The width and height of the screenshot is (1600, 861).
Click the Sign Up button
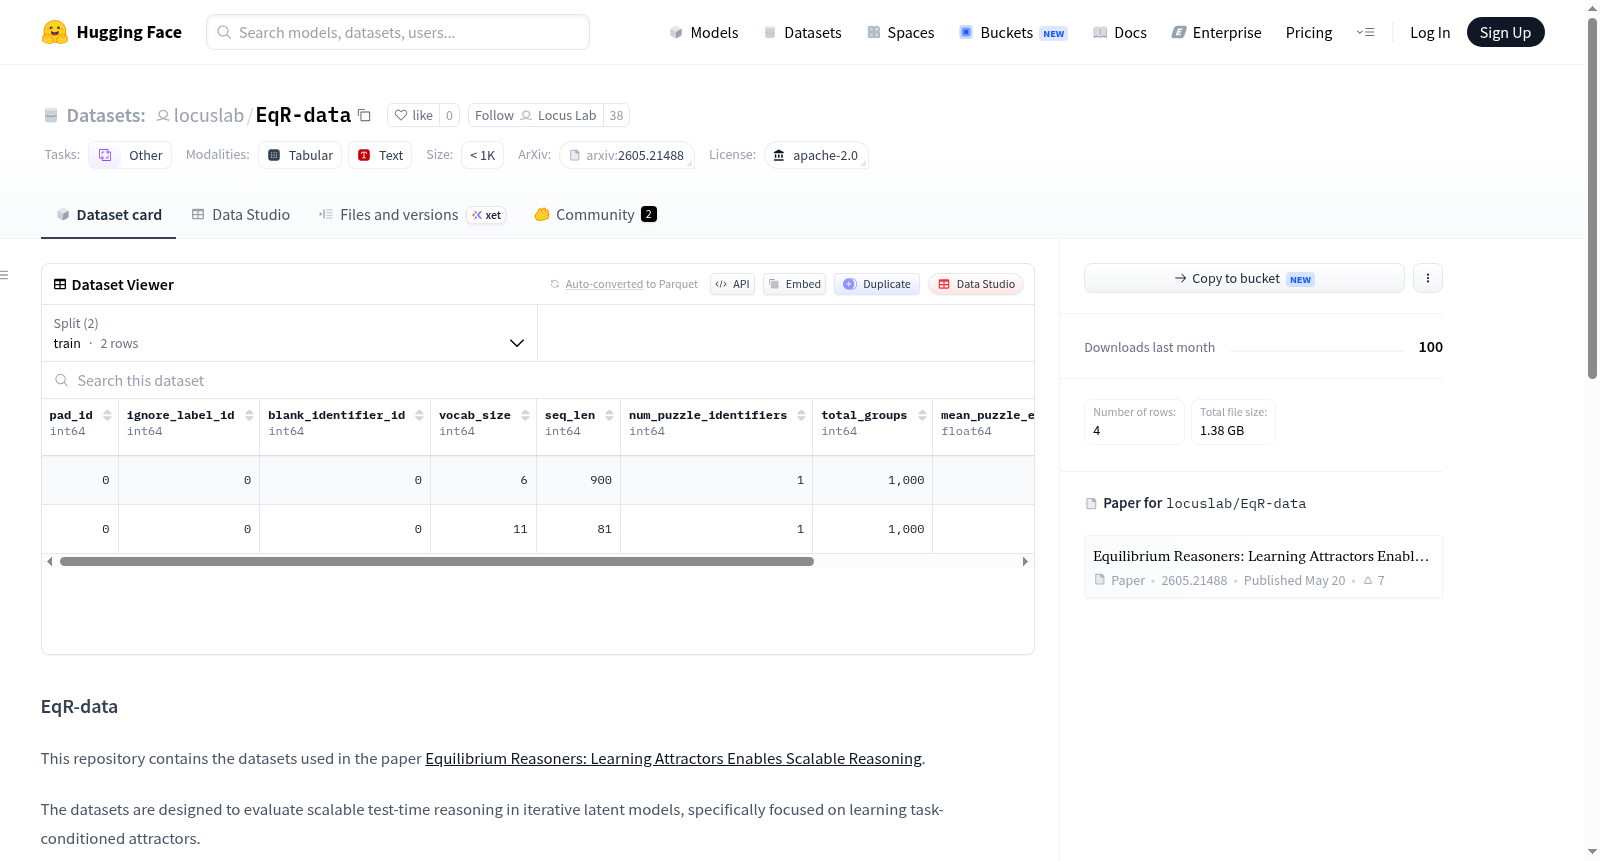1505,32
